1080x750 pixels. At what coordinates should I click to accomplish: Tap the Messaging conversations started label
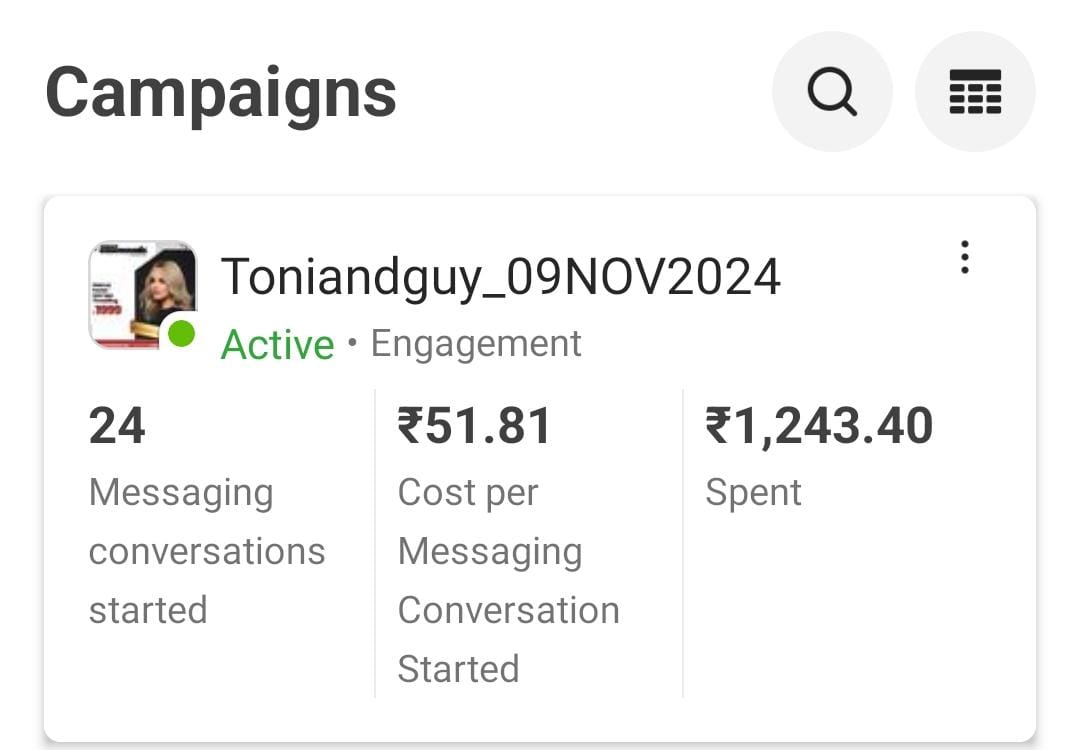207,551
